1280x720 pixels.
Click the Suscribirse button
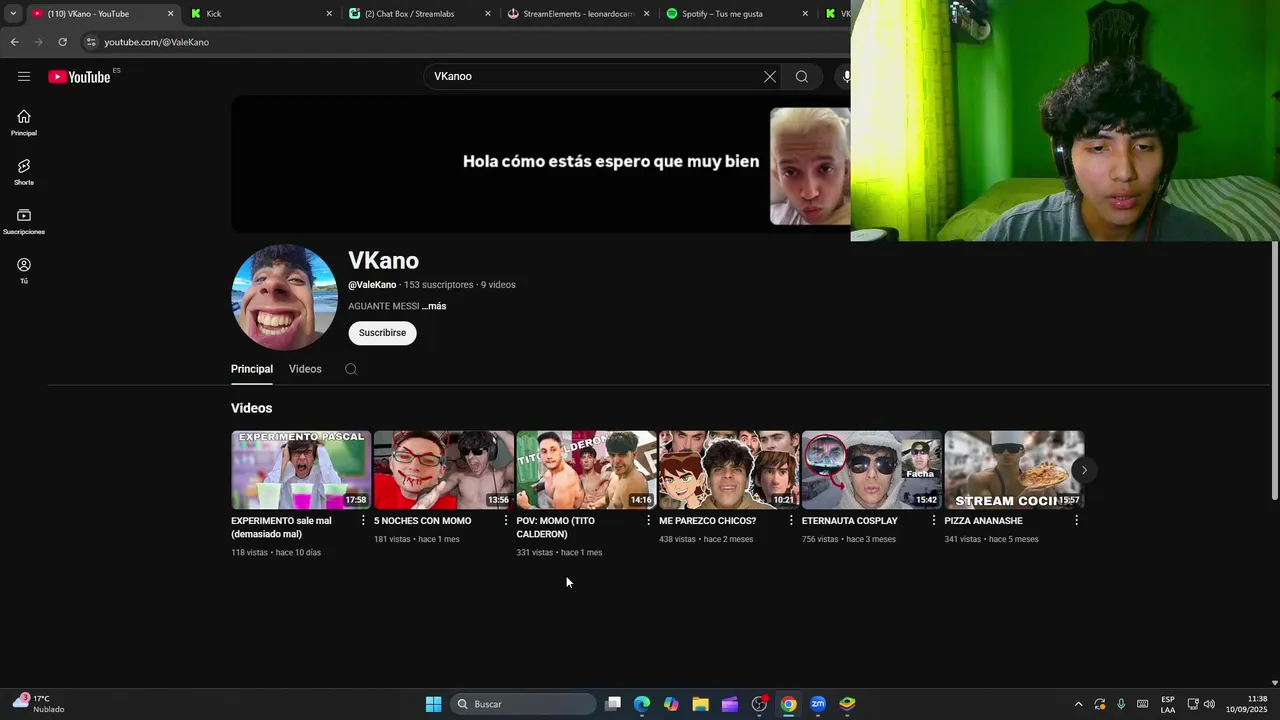pos(382,333)
